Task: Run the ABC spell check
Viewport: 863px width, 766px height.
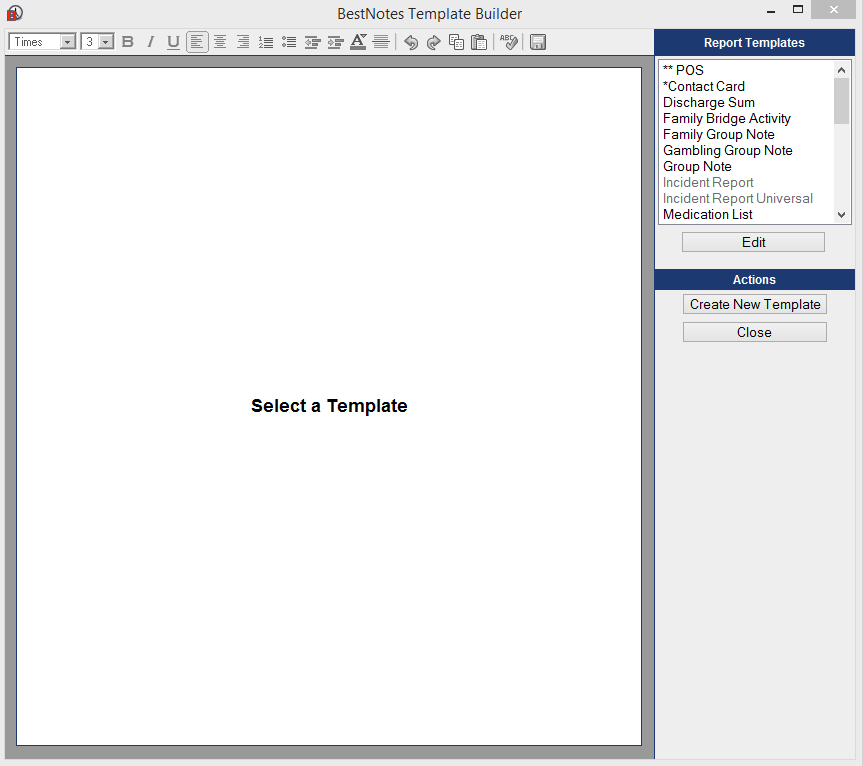Action: coord(509,42)
